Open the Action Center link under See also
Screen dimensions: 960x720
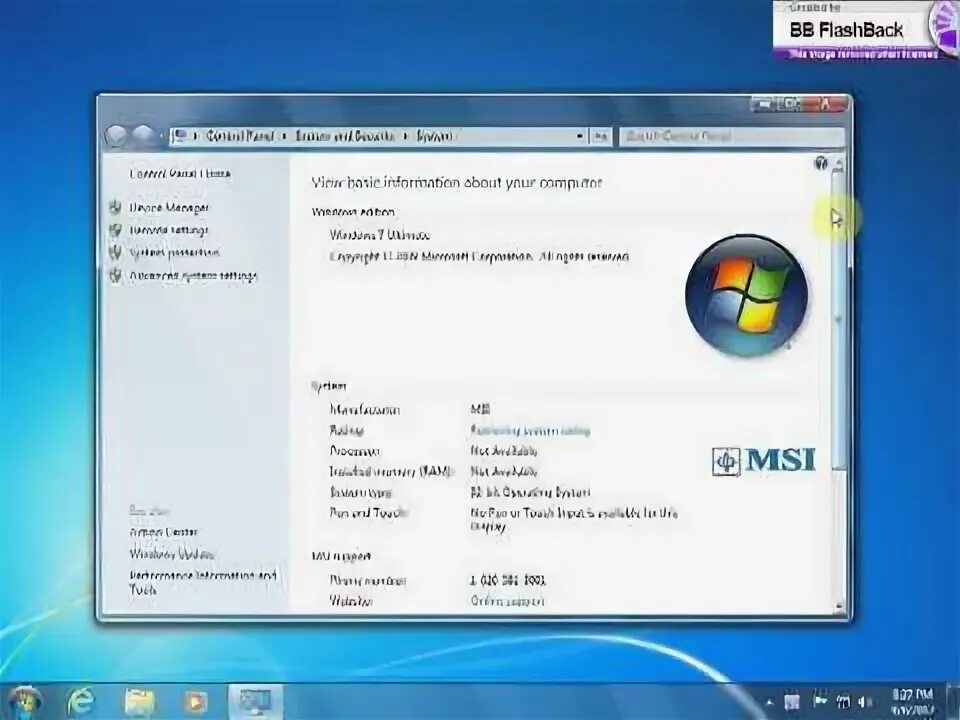[x=163, y=532]
